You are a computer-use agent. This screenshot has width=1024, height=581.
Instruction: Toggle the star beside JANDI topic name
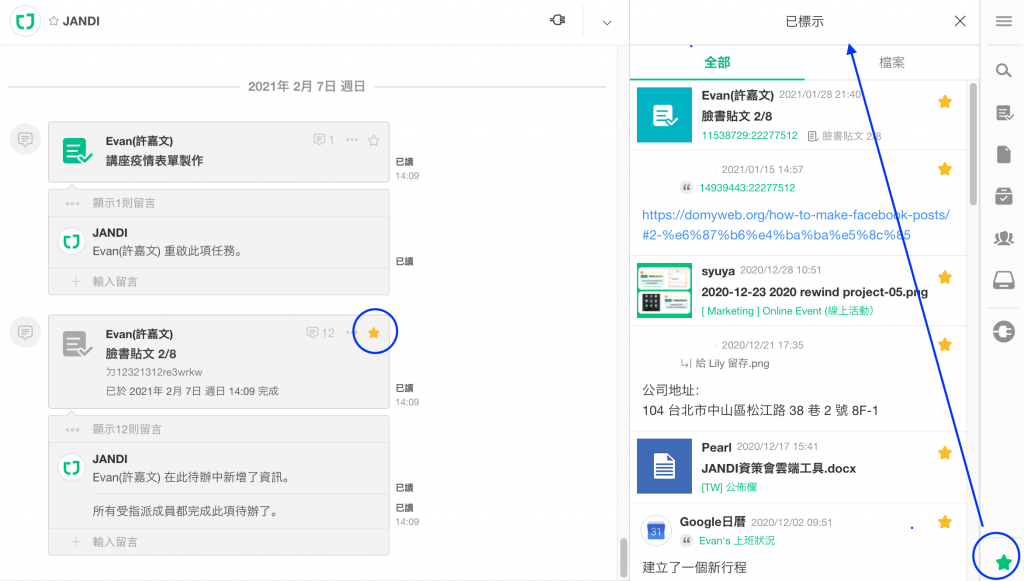point(54,21)
